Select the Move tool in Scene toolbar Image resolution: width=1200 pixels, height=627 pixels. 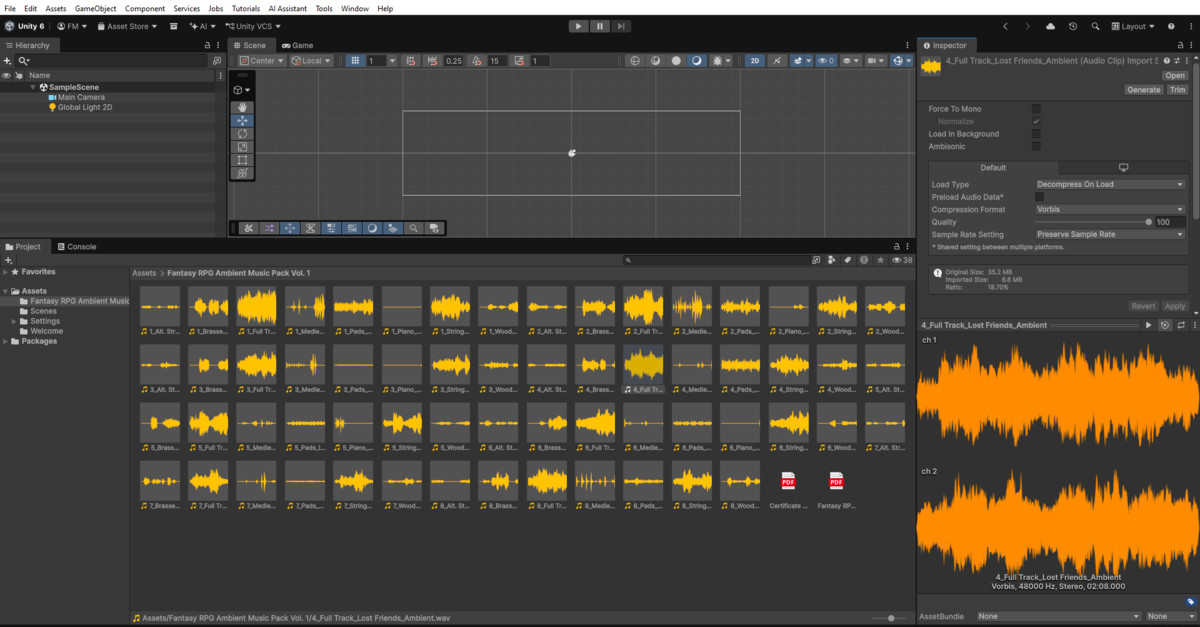click(x=243, y=120)
